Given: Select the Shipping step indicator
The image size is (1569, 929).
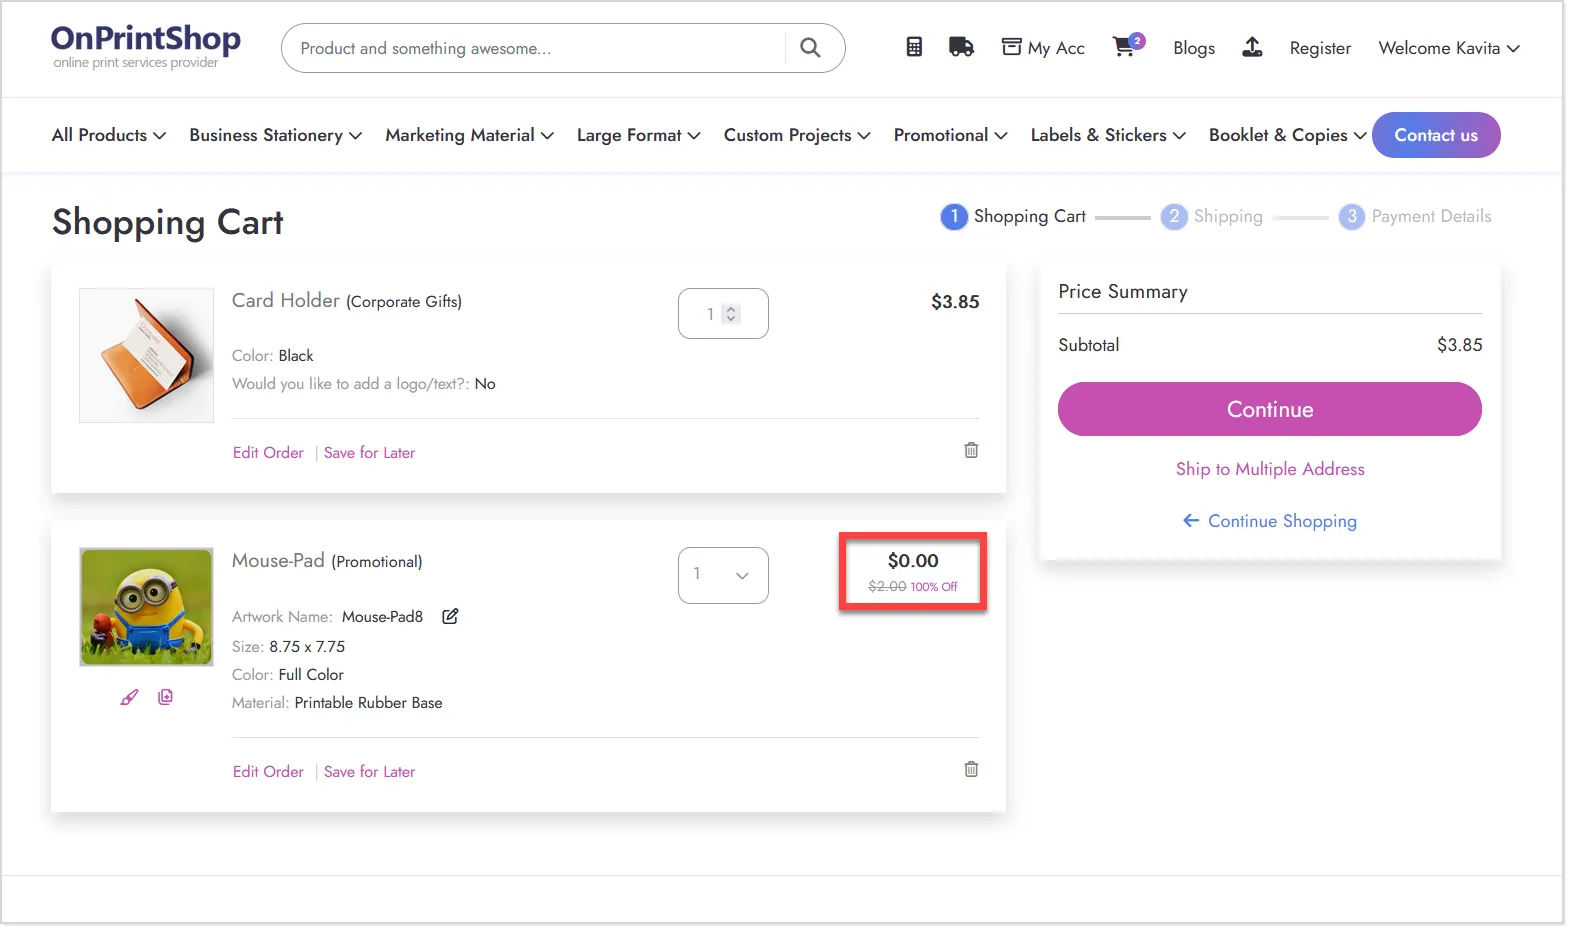Looking at the screenshot, I should pos(1212,216).
